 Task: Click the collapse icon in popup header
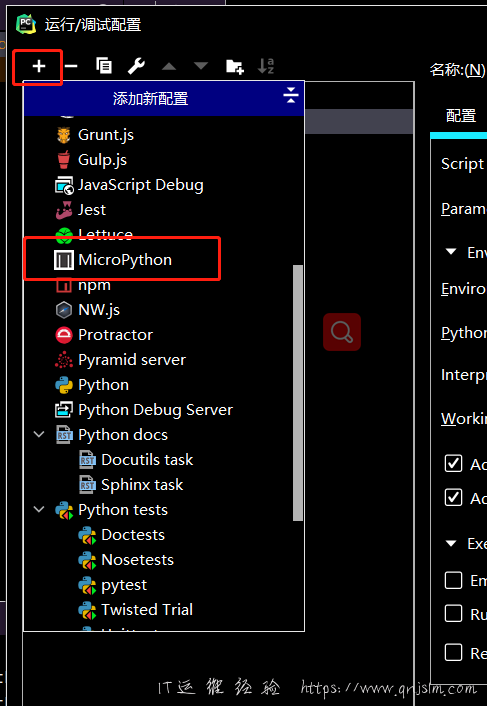click(291, 95)
